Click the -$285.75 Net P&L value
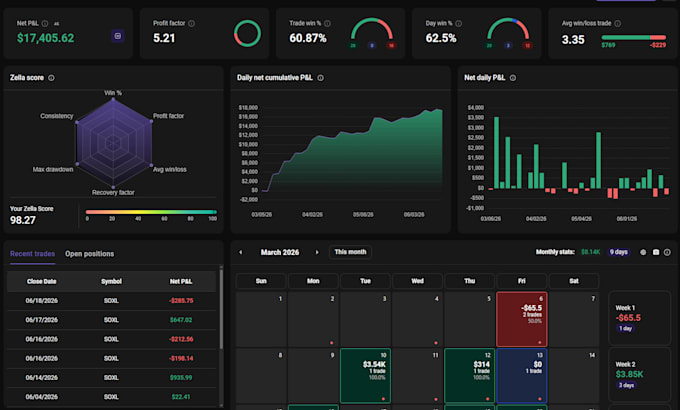Screen dimensions: 680x410 [181, 301]
